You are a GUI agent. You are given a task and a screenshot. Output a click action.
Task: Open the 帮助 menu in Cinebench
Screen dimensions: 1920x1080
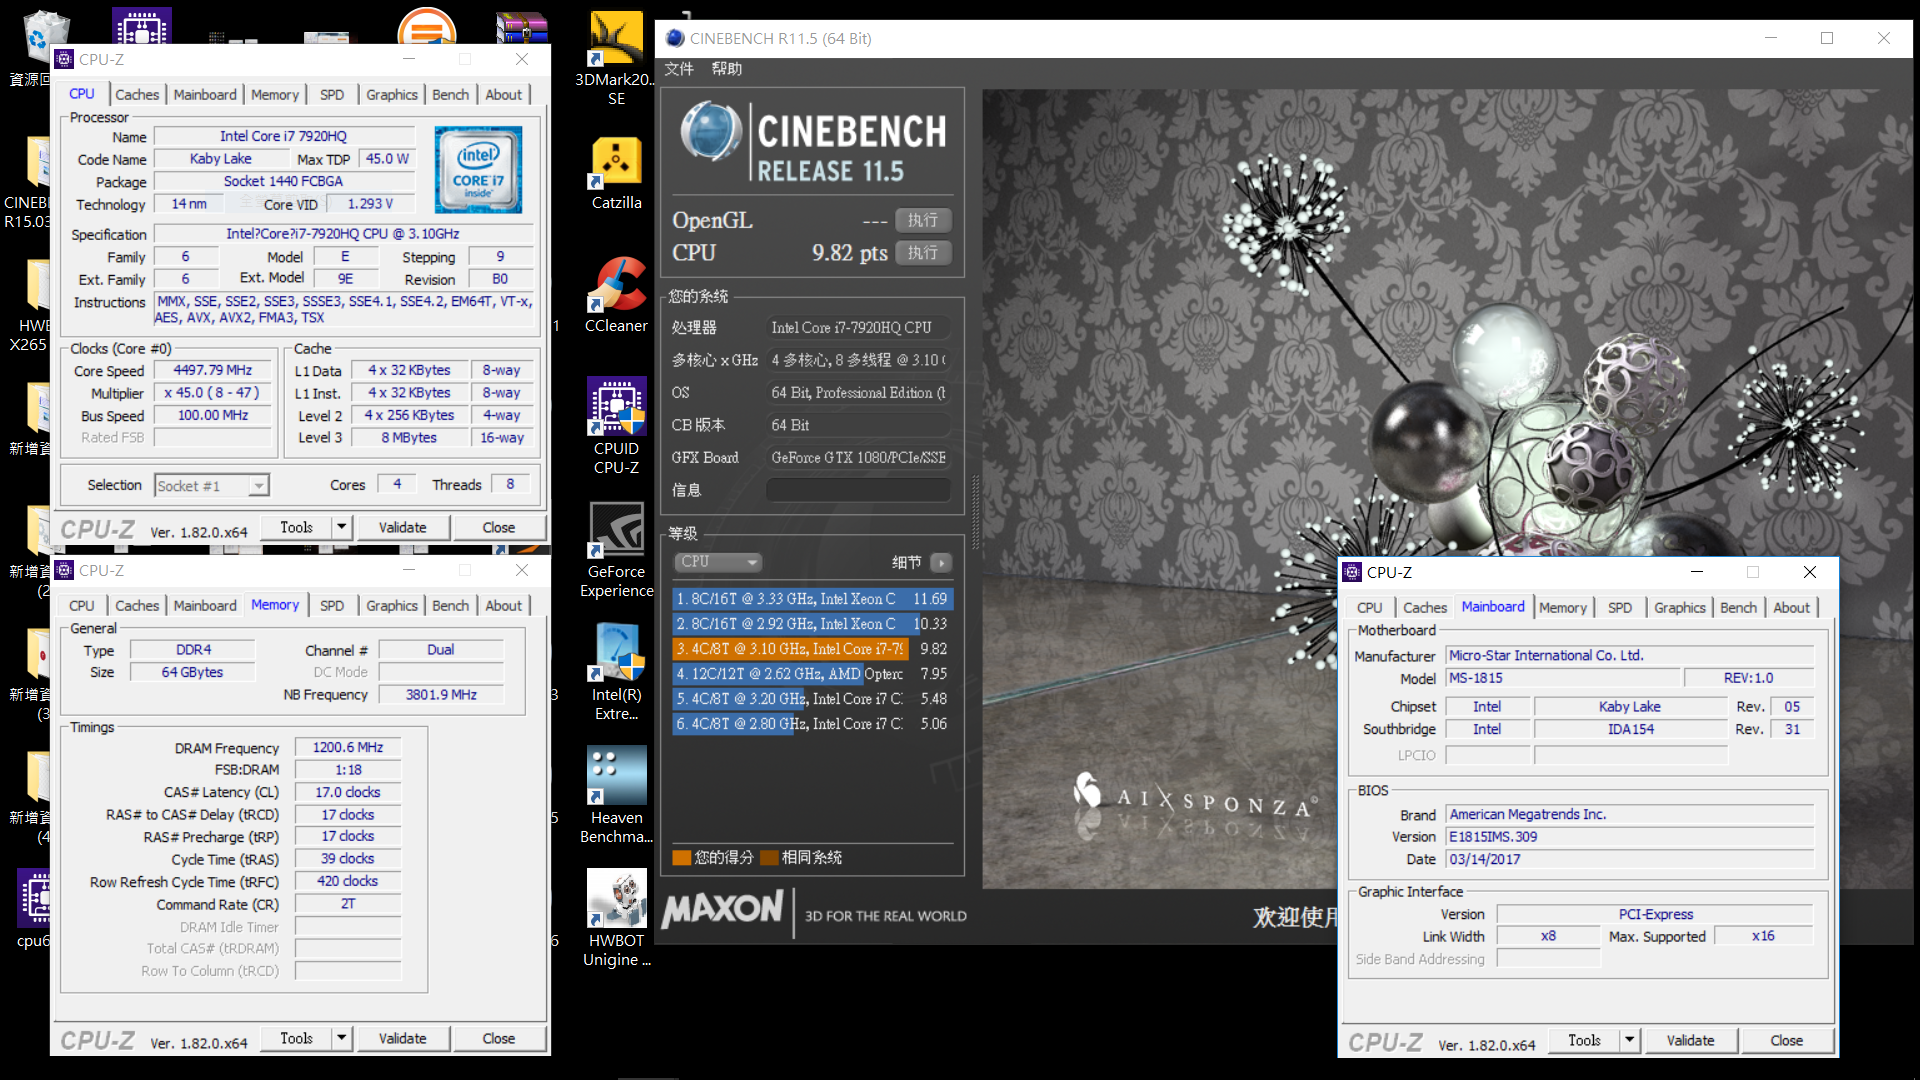[727, 68]
